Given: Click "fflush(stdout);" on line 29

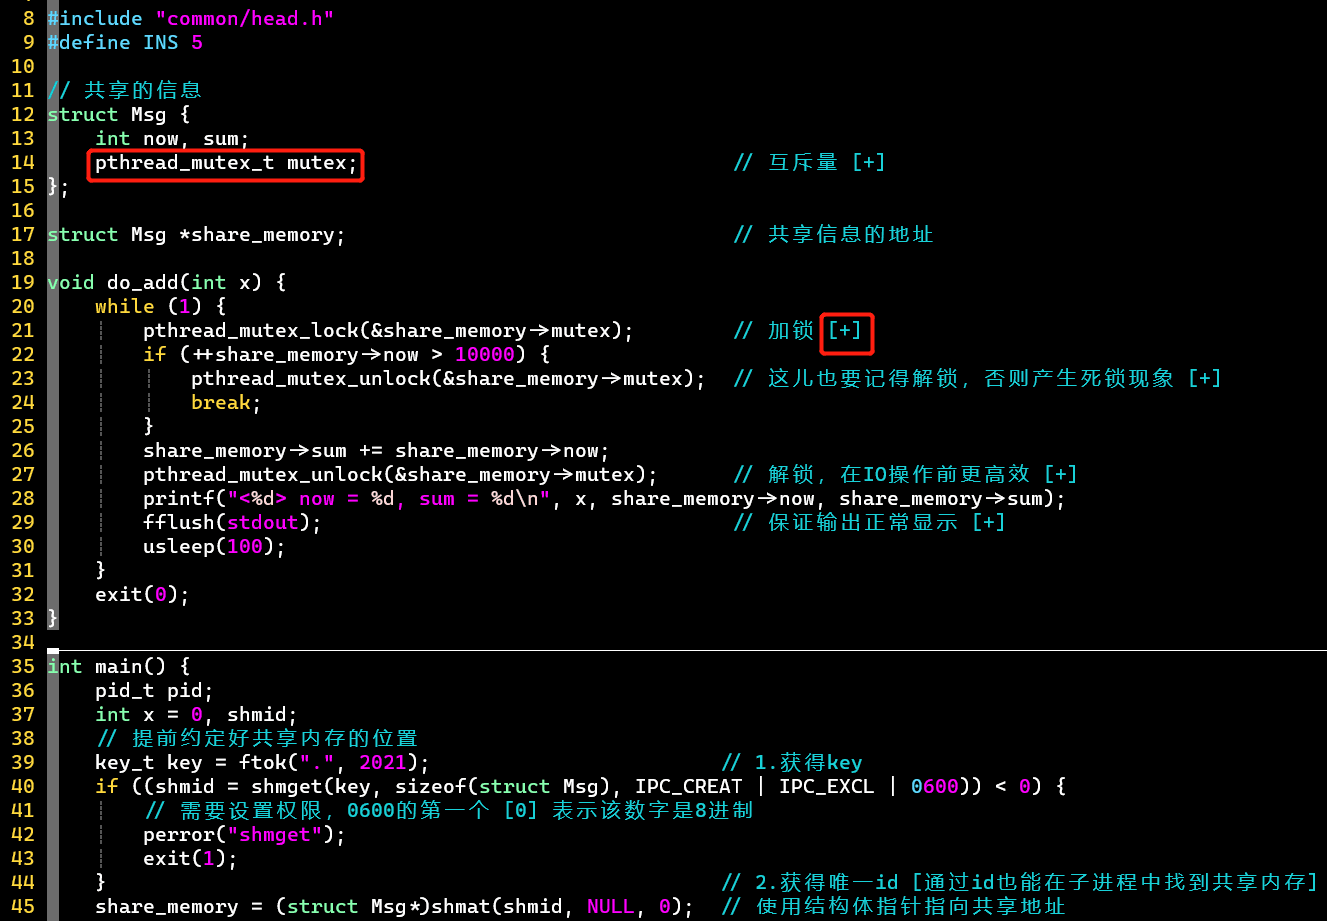Looking at the screenshot, I should click(233, 522).
